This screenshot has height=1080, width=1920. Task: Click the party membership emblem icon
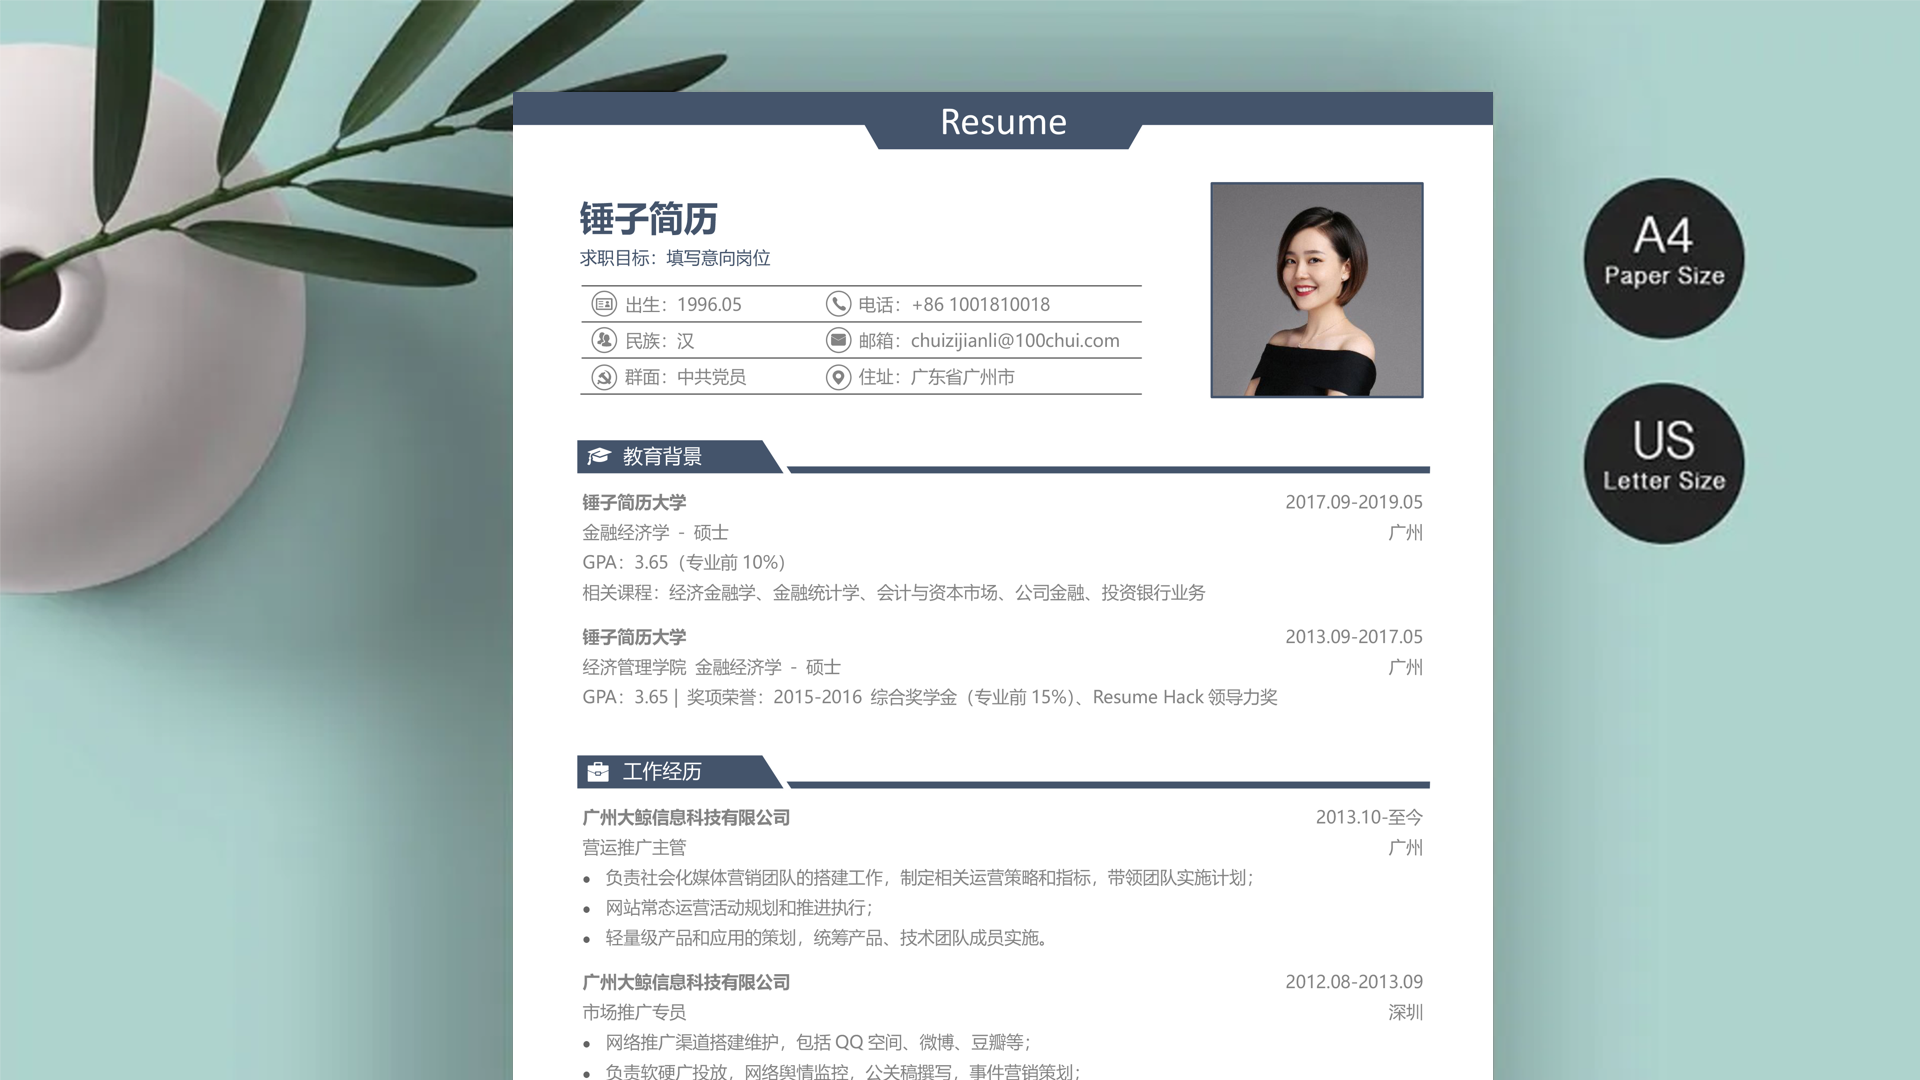coord(604,377)
